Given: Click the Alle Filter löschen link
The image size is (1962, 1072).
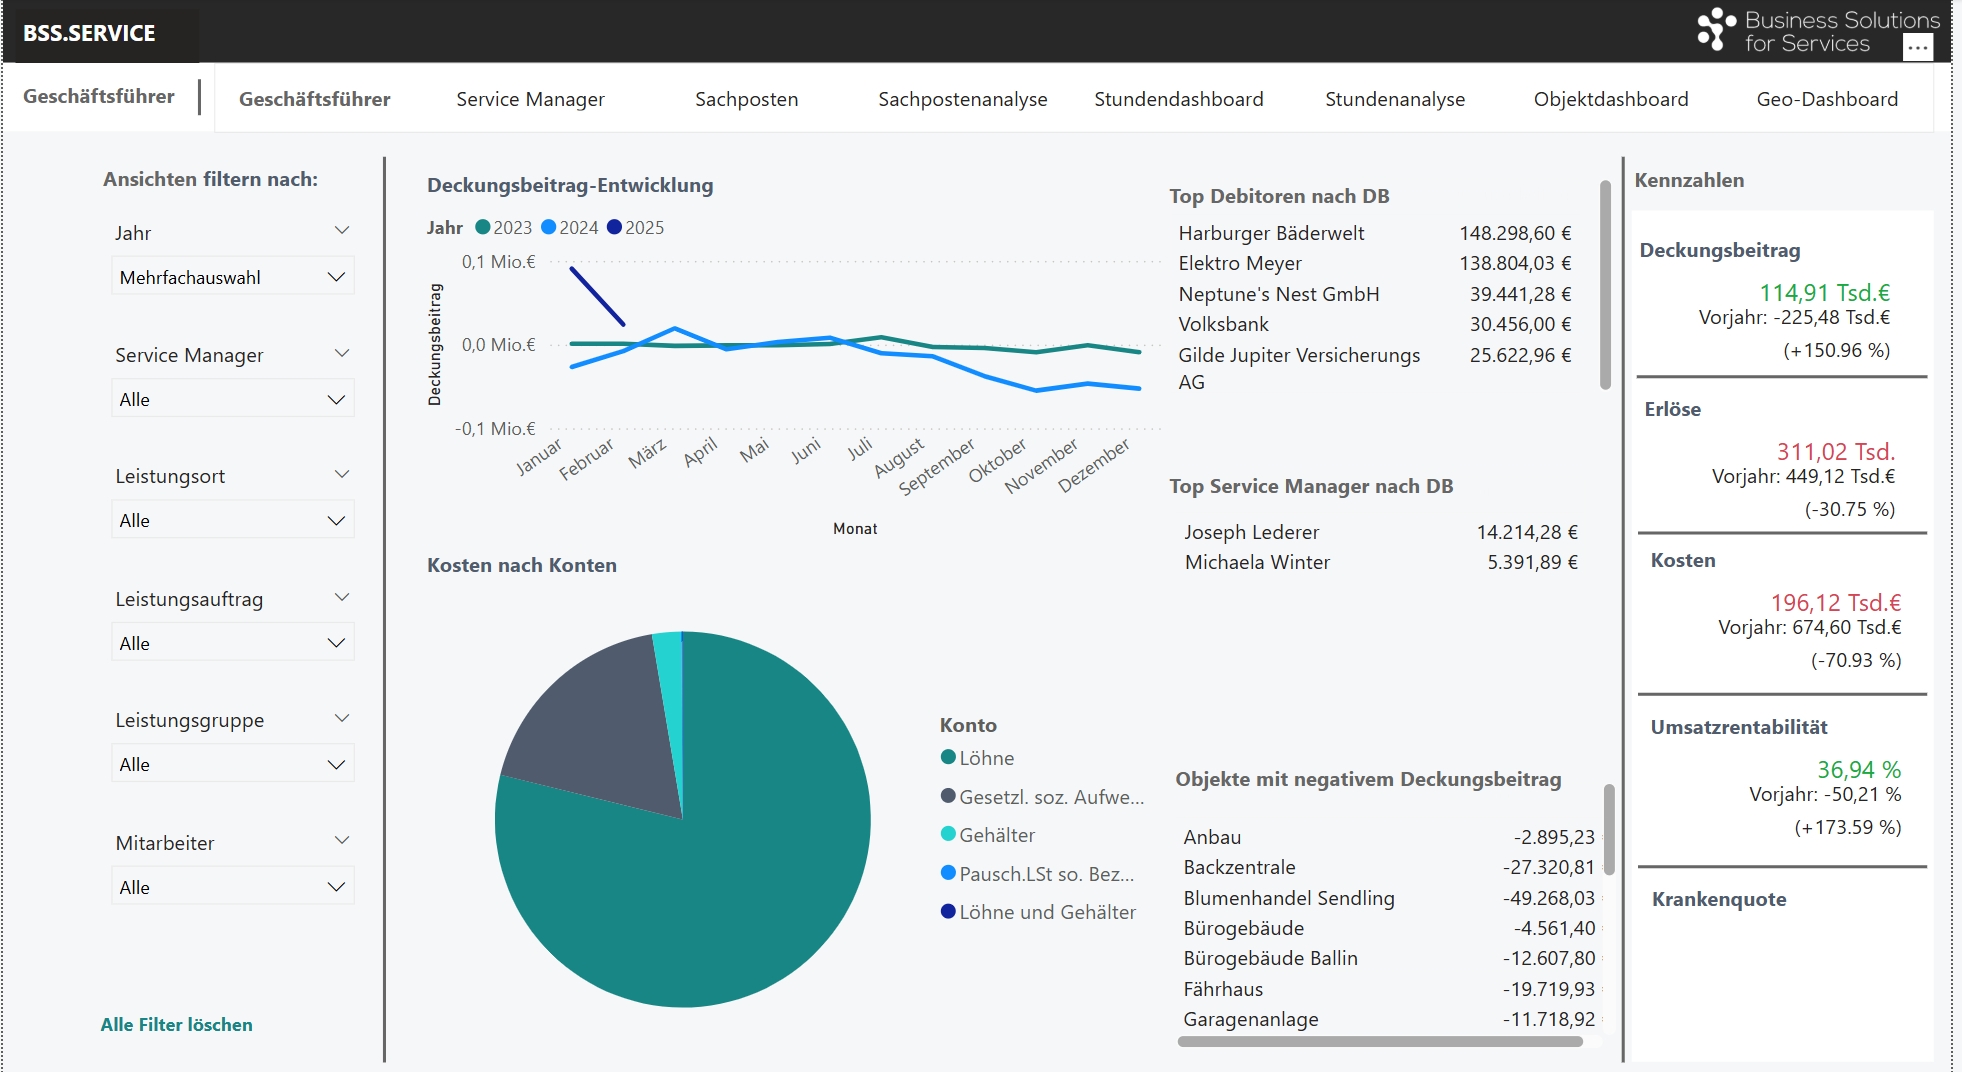Looking at the screenshot, I should coord(176,1024).
